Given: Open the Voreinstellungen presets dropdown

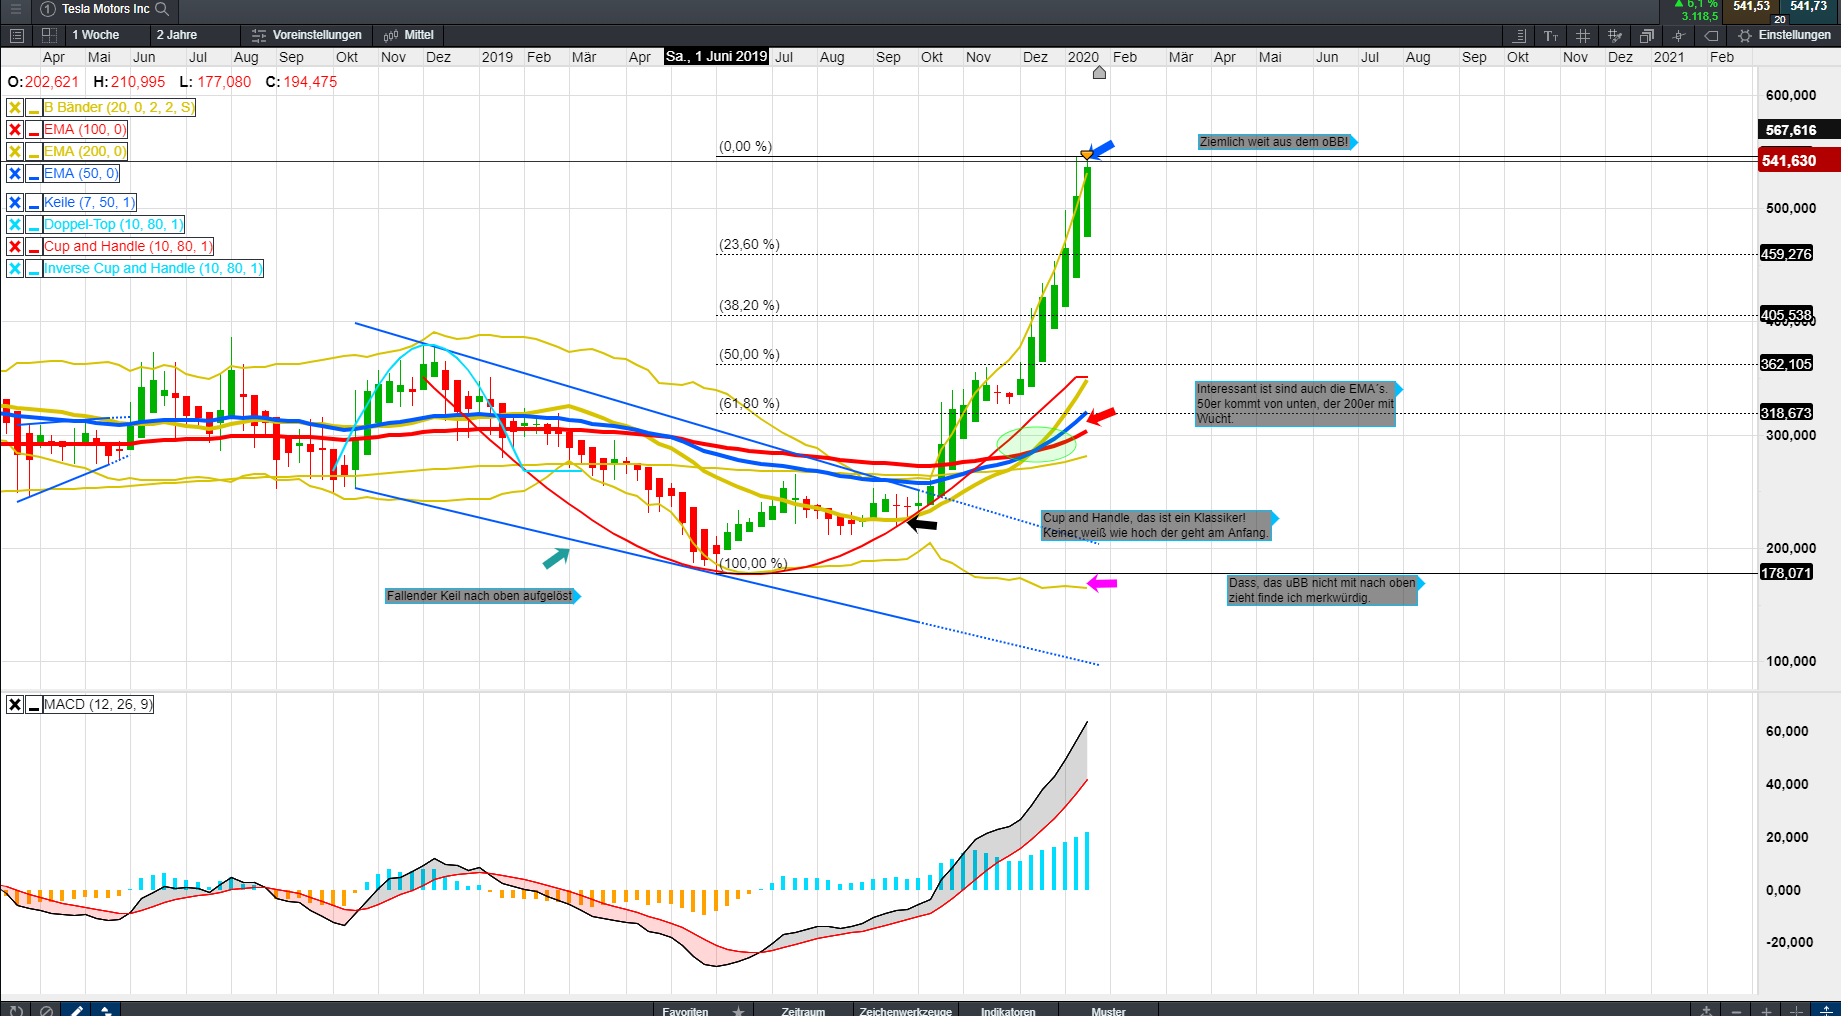Looking at the screenshot, I should click(x=308, y=35).
